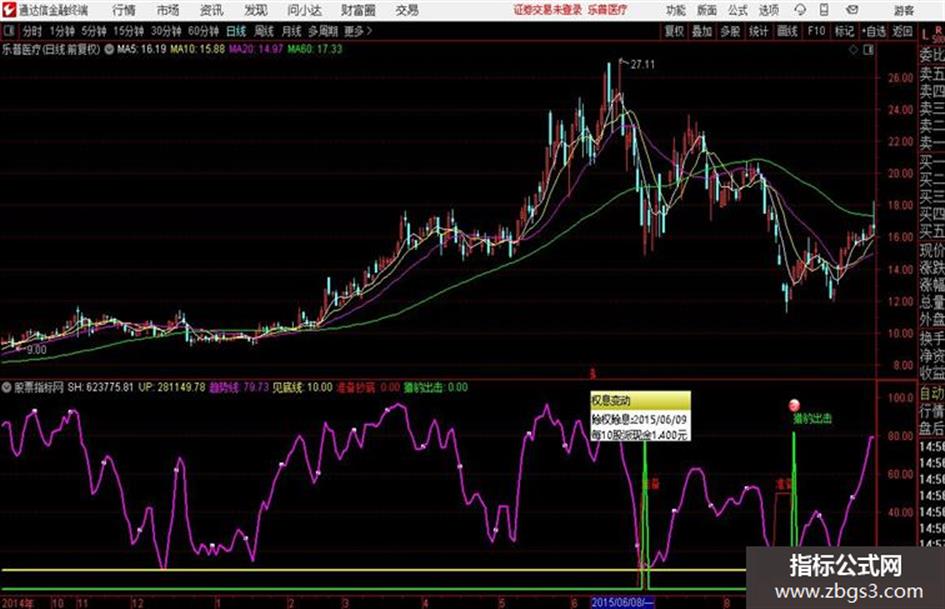Open the 功能 menu

[x=676, y=10]
